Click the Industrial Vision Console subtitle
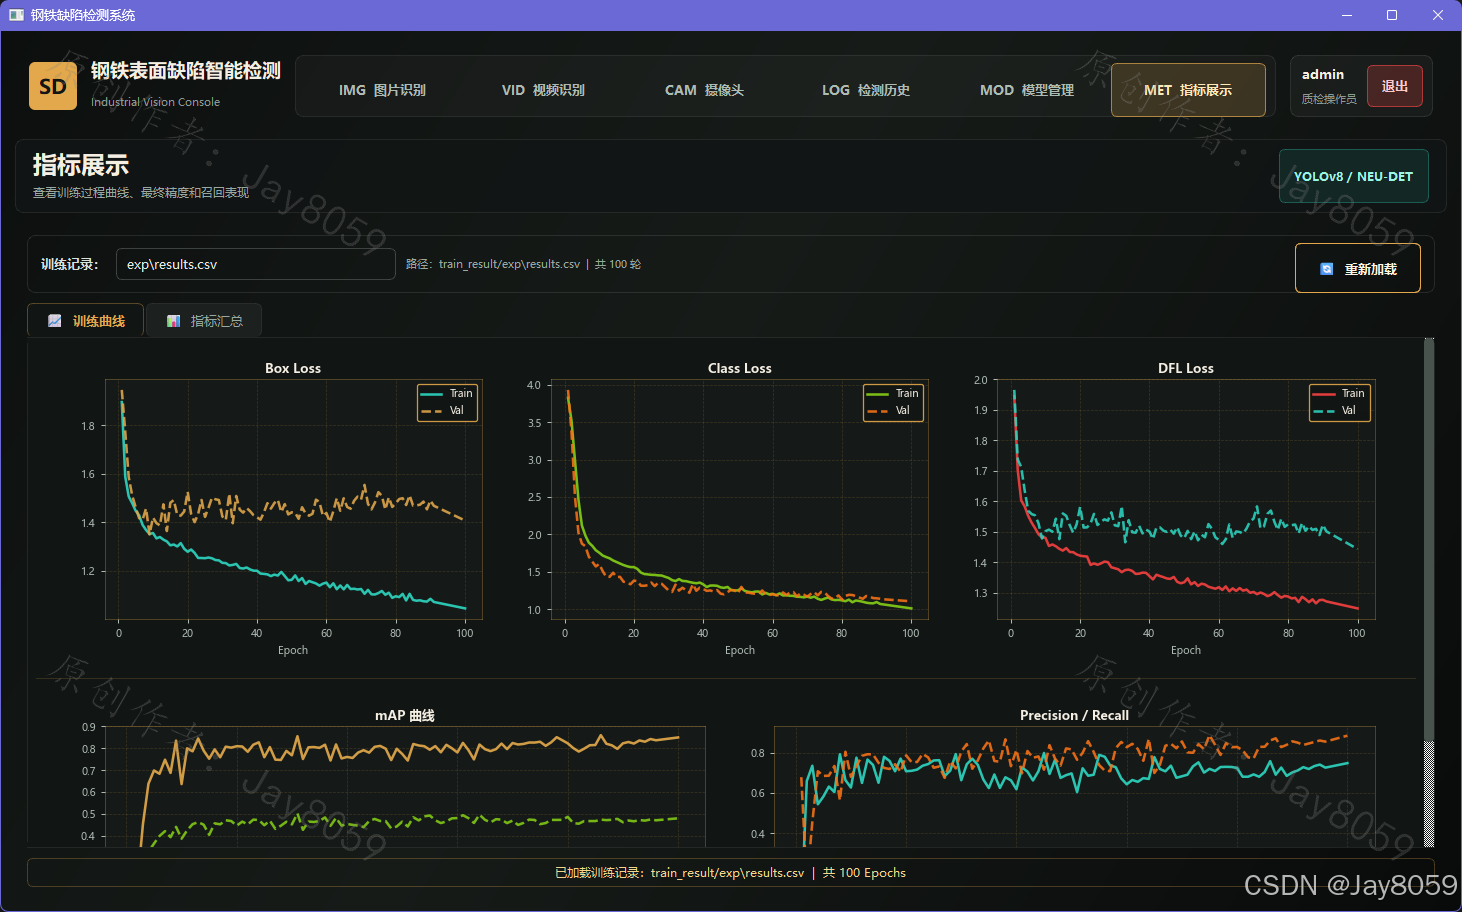1462x912 pixels. pyautogui.click(x=156, y=102)
